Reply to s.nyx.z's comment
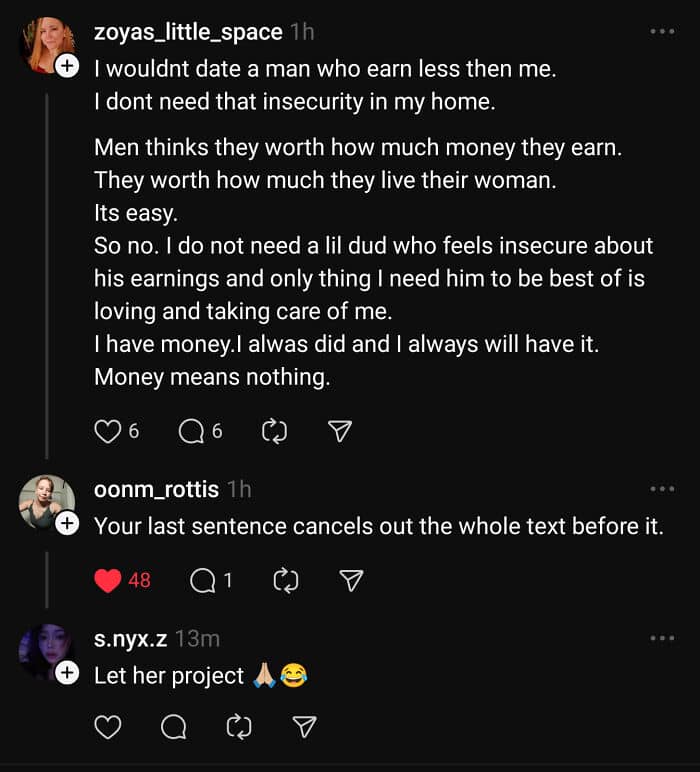This screenshot has height=772, width=700. [x=173, y=728]
